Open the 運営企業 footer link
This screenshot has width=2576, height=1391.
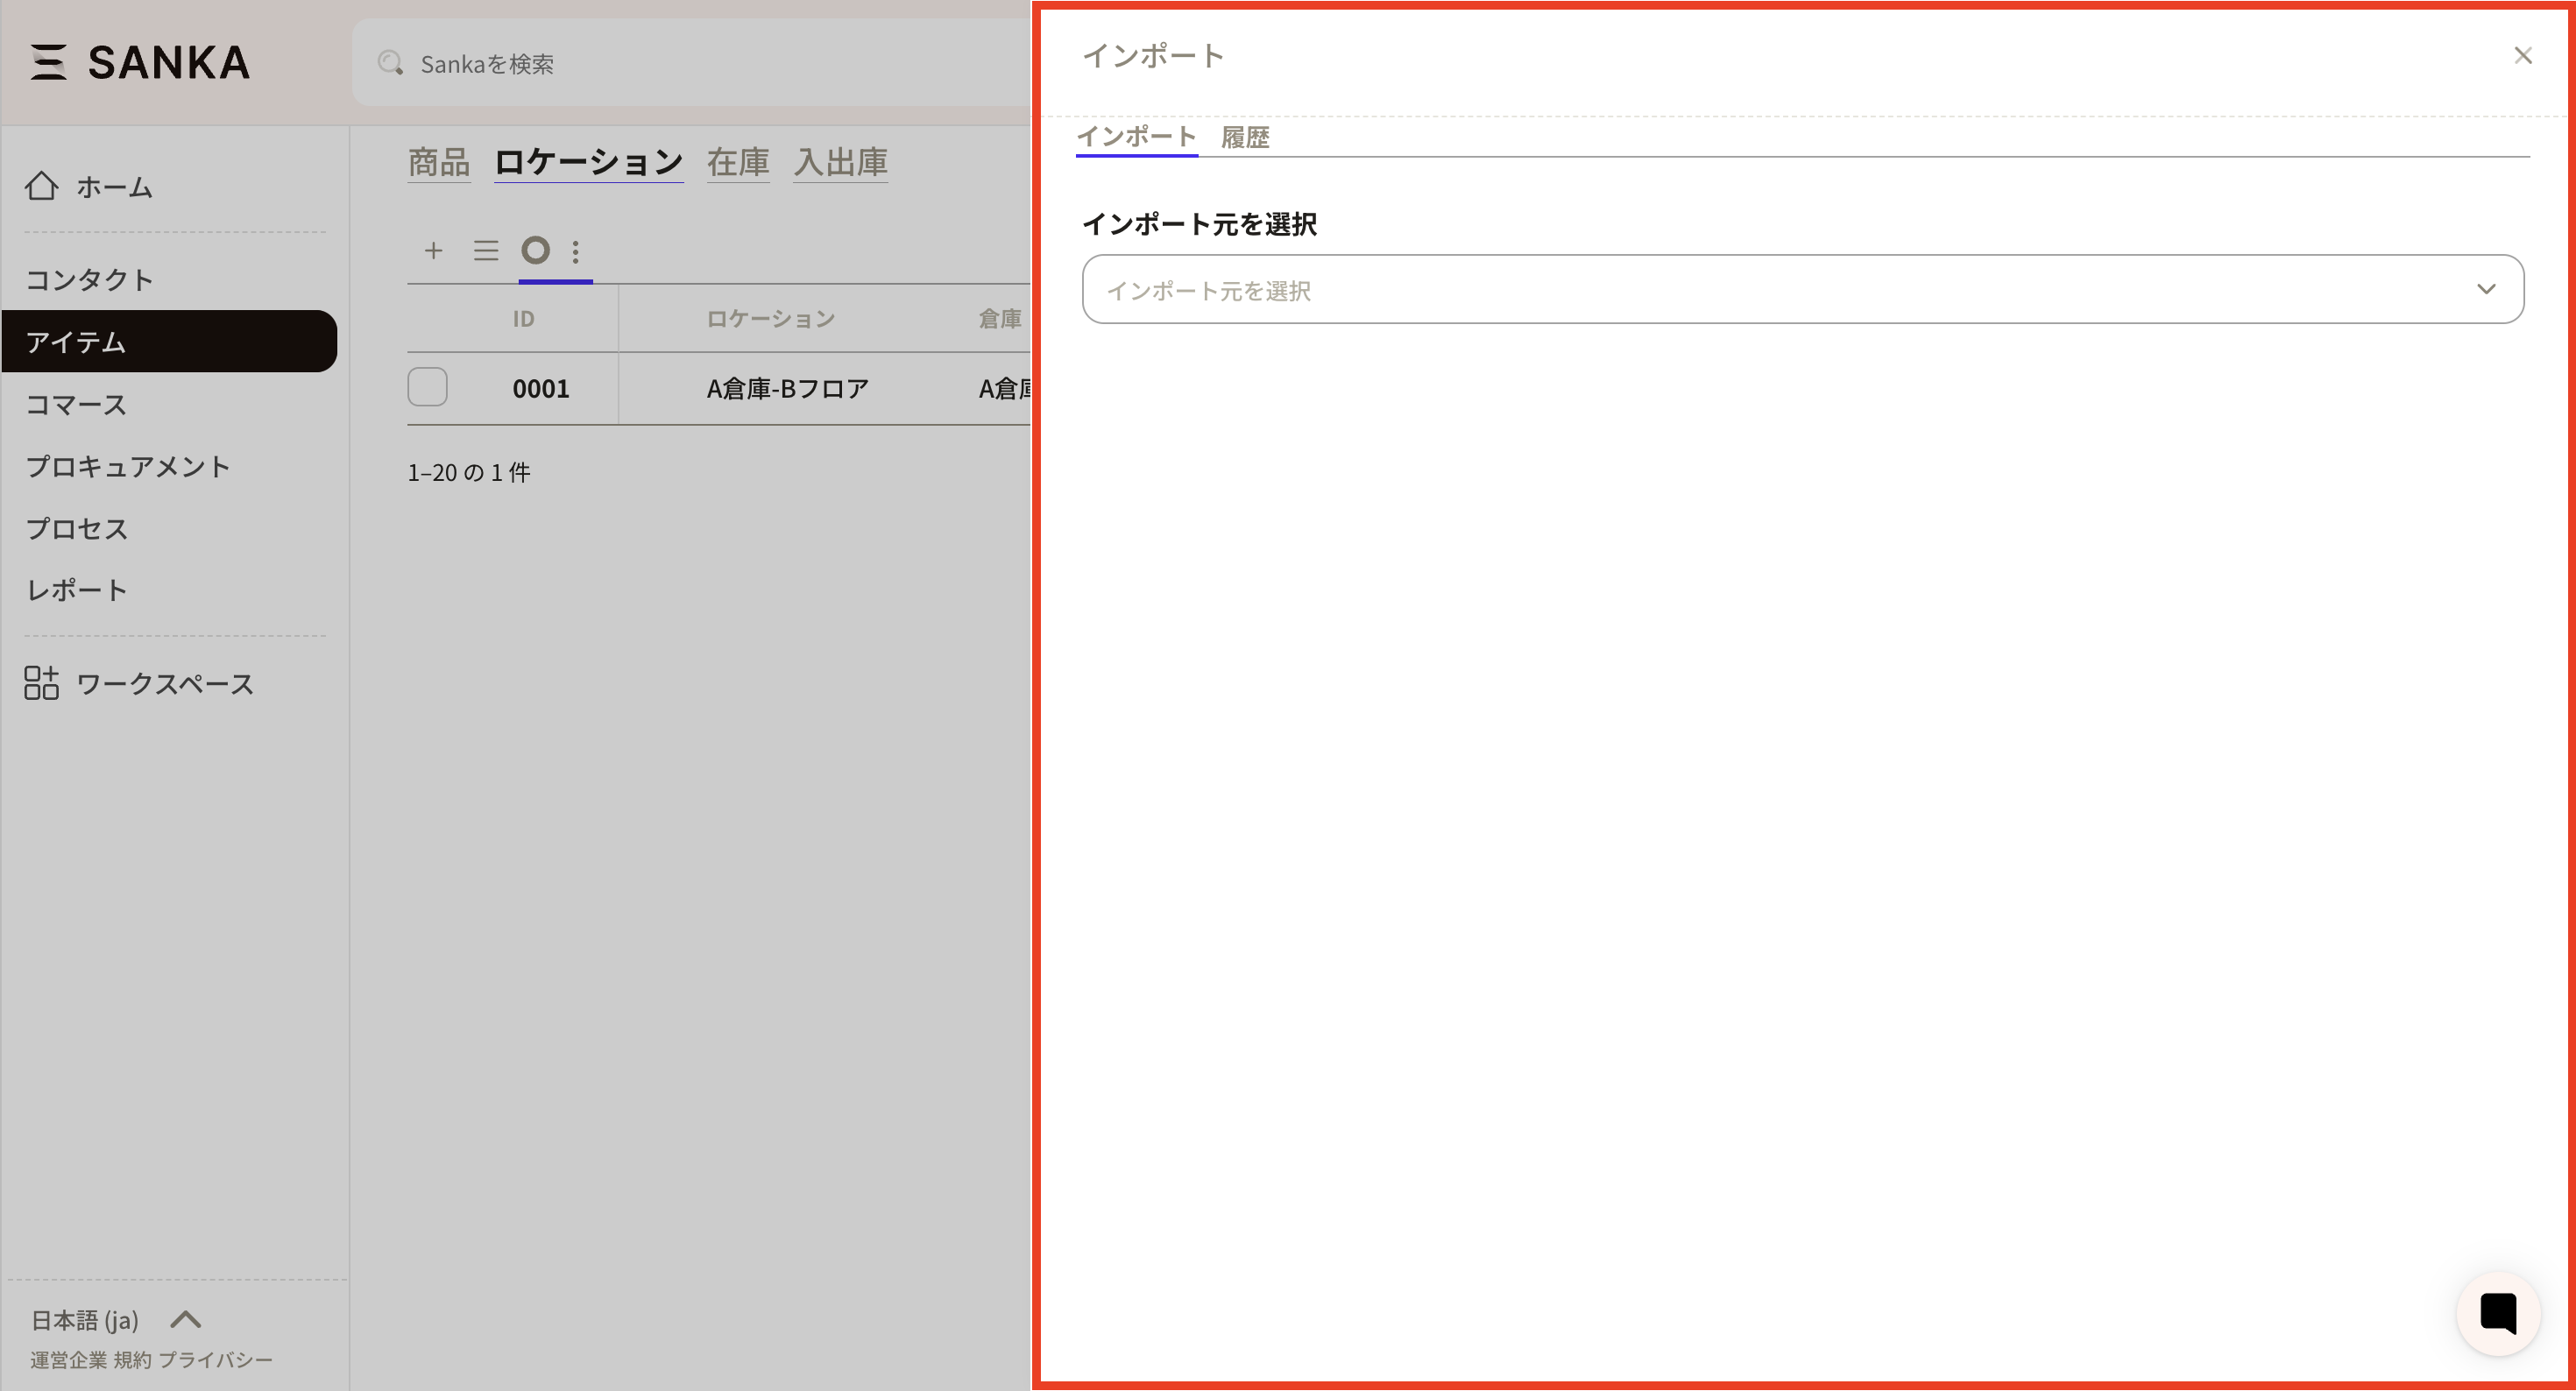pos(68,1360)
